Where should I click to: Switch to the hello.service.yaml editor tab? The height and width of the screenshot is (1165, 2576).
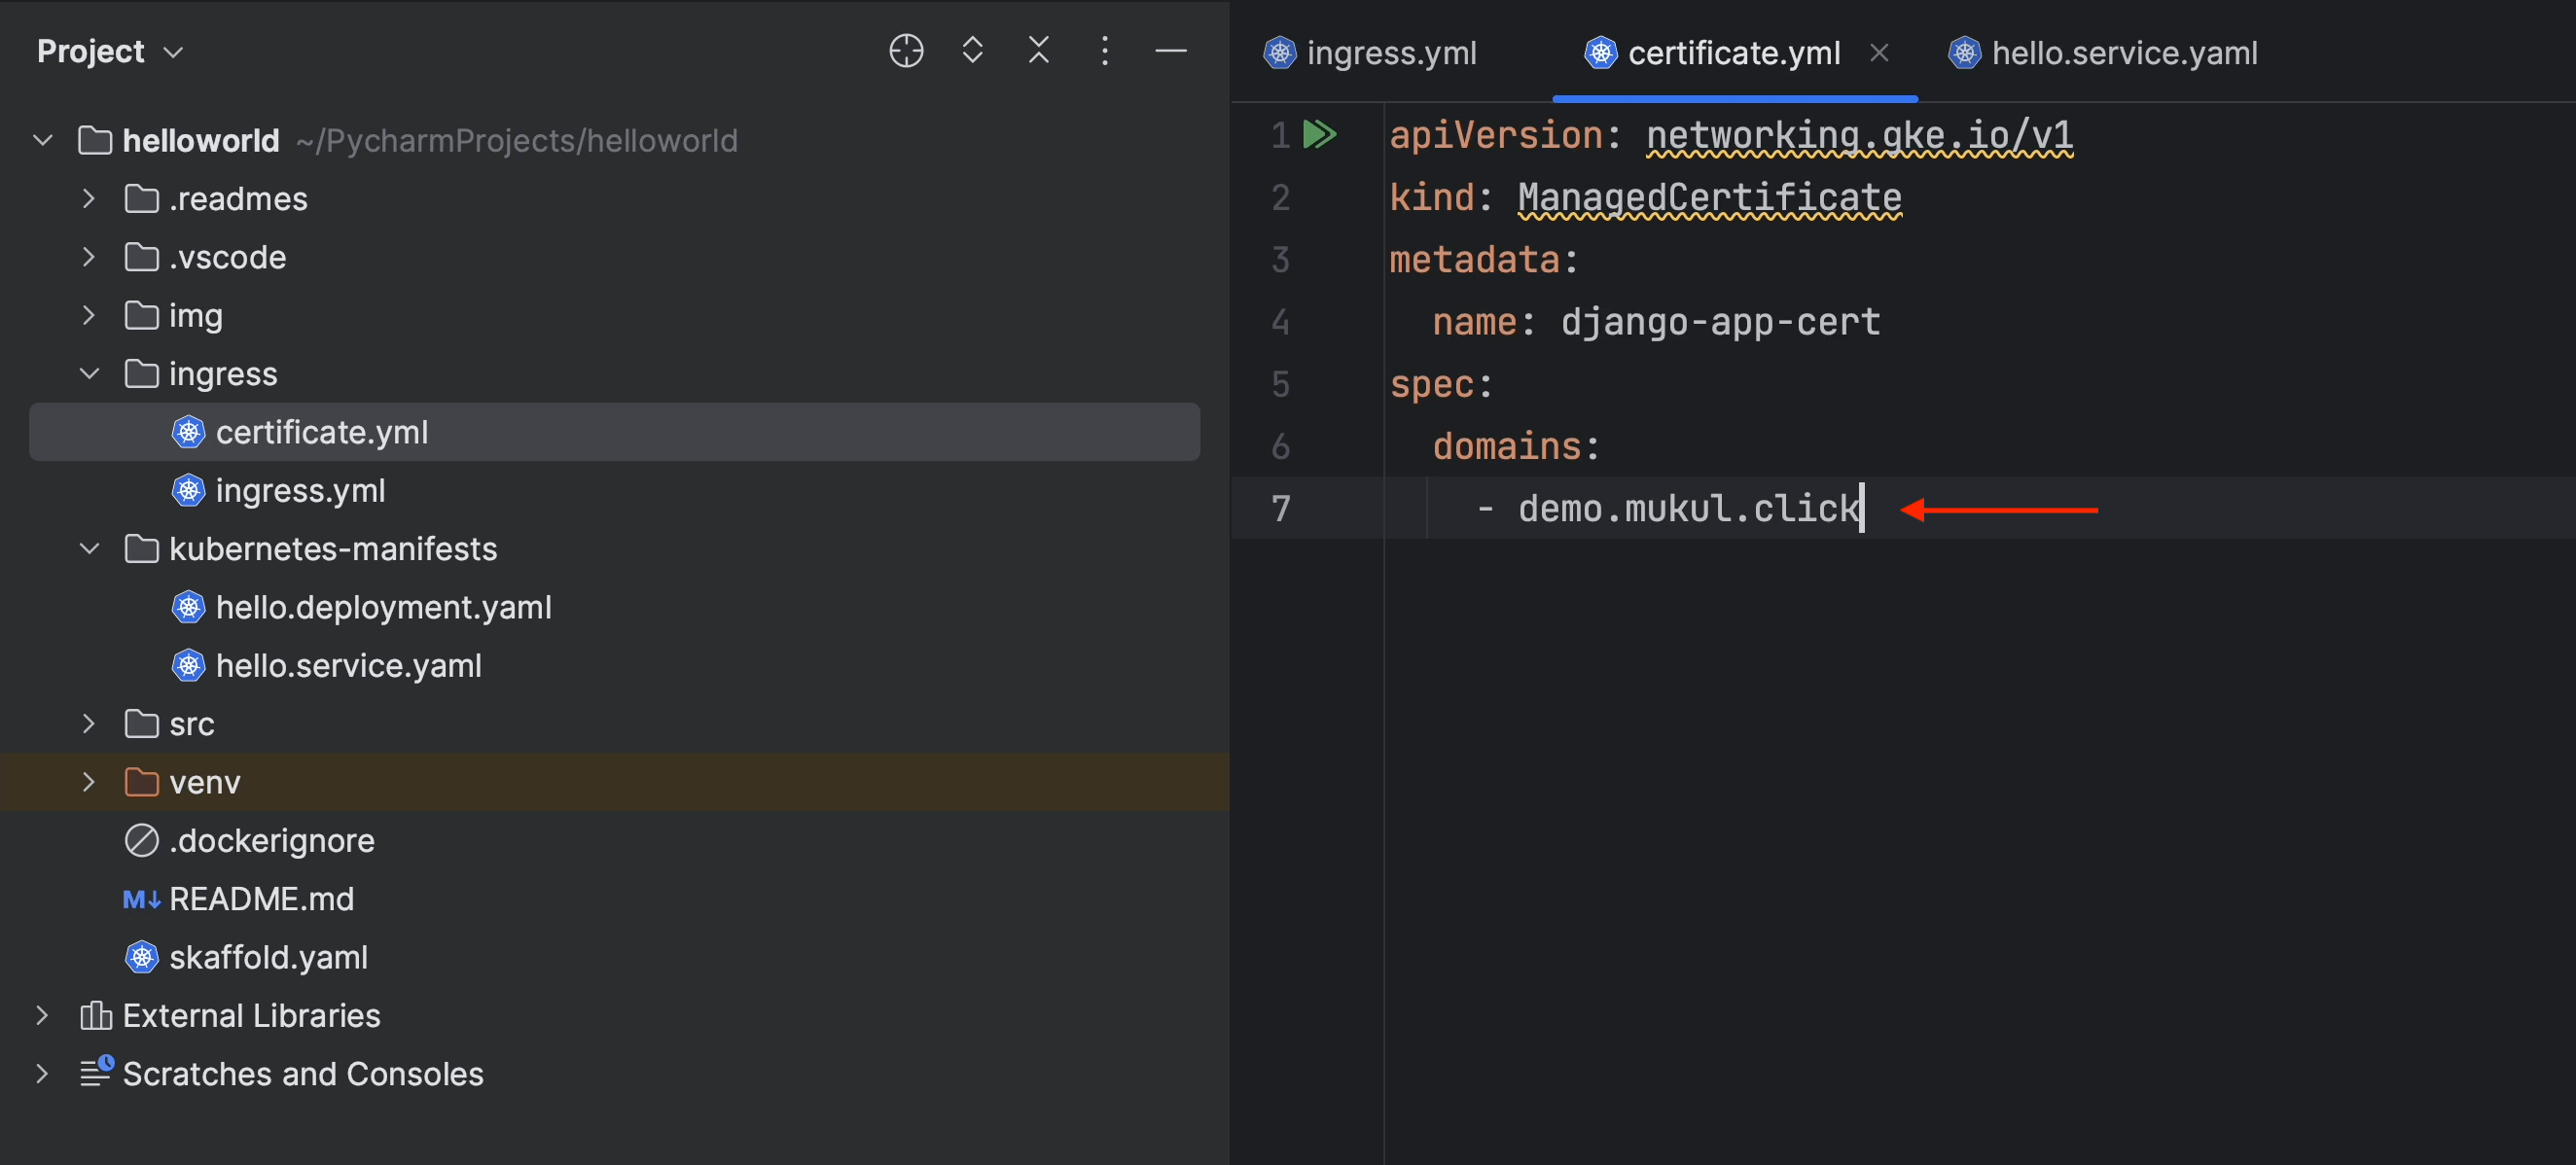[2102, 52]
